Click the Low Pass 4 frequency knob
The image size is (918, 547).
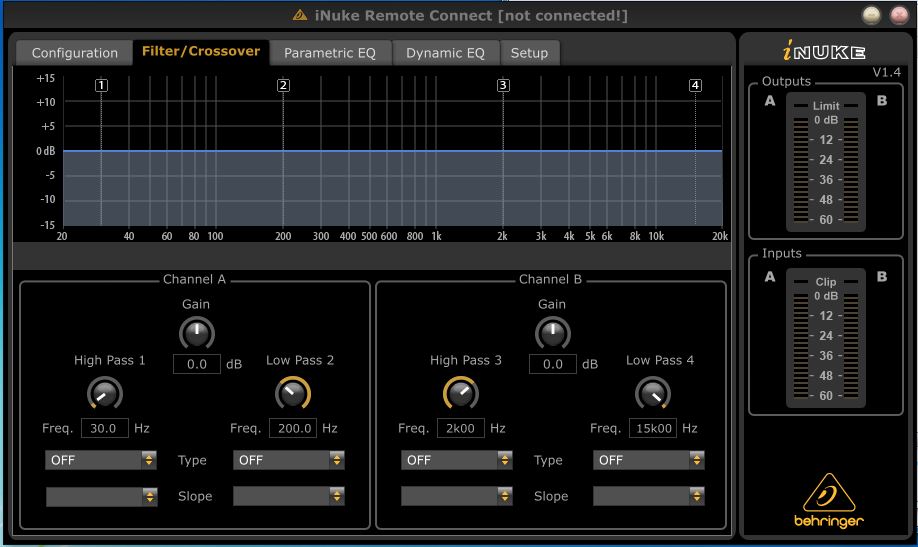click(x=652, y=394)
